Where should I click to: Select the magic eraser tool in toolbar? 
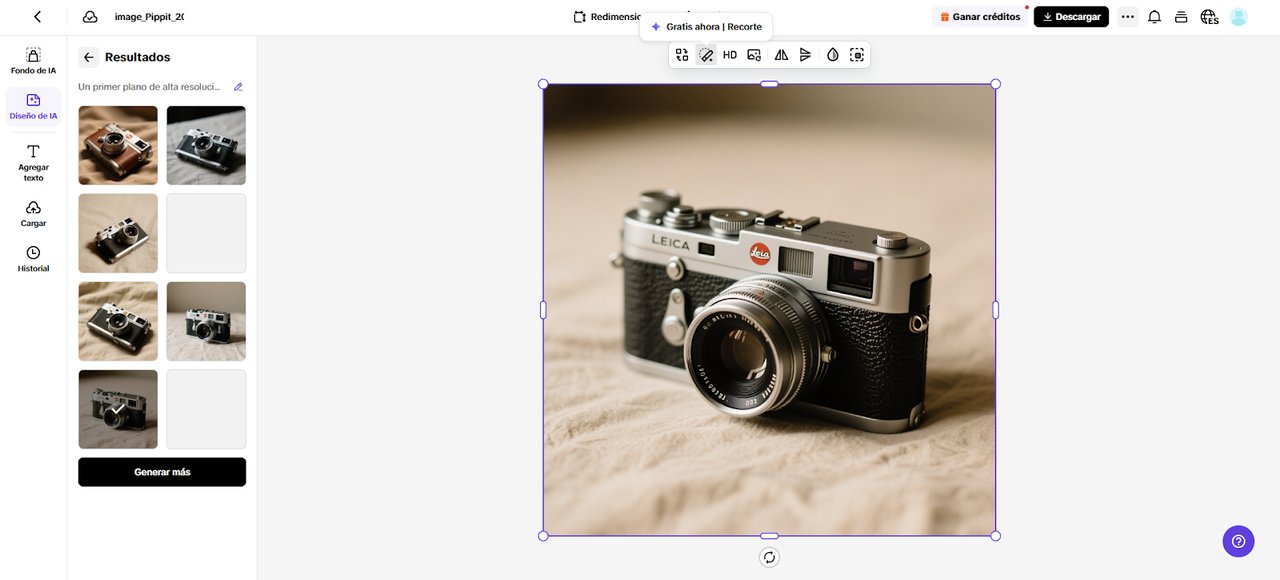point(706,55)
